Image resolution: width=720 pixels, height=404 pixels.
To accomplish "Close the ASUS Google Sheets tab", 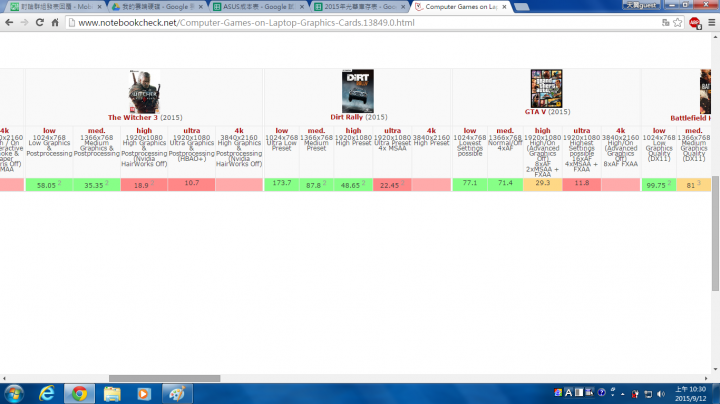I will 302,7.
